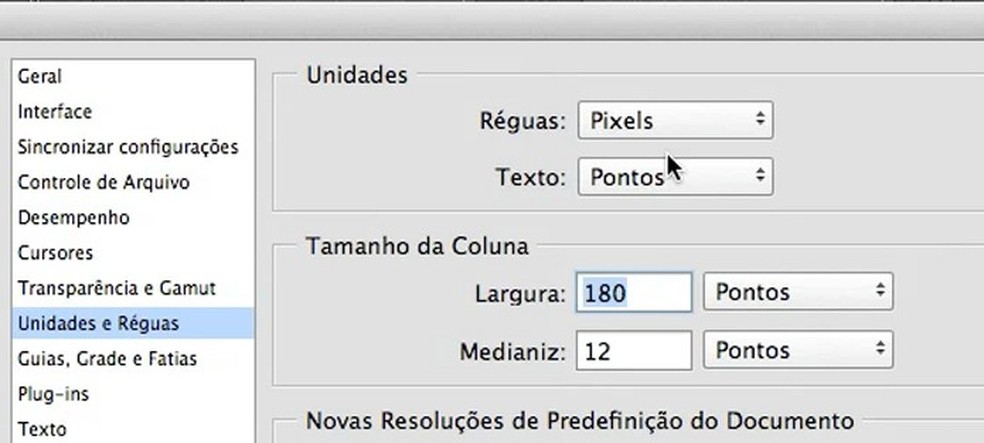Screen dimensions: 984x443
Task: Click the Réguas dropdown arrows icon
Action: pyautogui.click(x=760, y=121)
